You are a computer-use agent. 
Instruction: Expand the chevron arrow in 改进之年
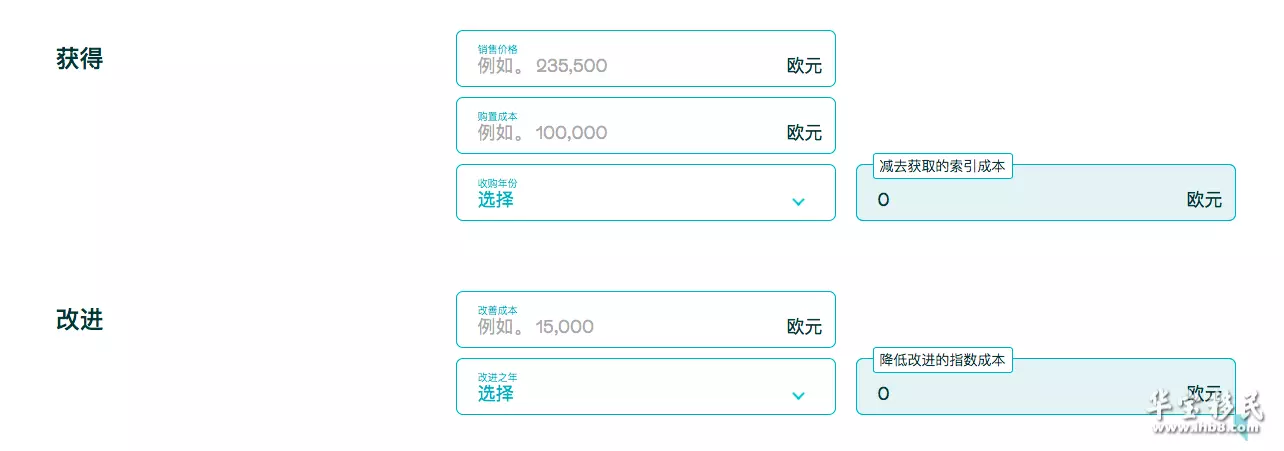pos(798,395)
